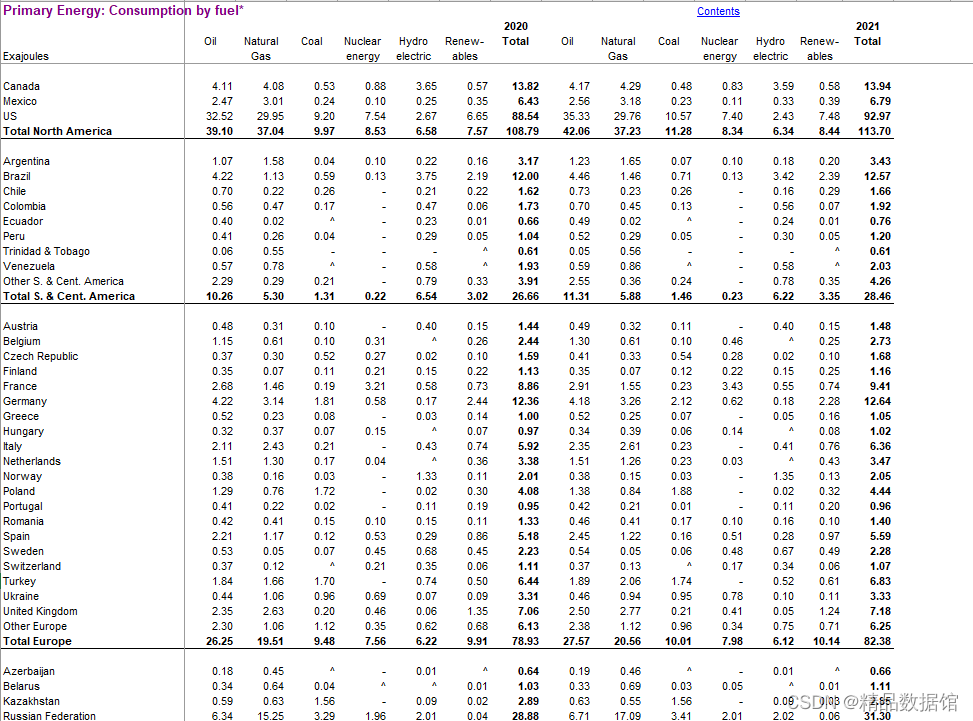Click the Mexico row label
Image resolution: width=973 pixels, height=721 pixels.
pos(20,101)
